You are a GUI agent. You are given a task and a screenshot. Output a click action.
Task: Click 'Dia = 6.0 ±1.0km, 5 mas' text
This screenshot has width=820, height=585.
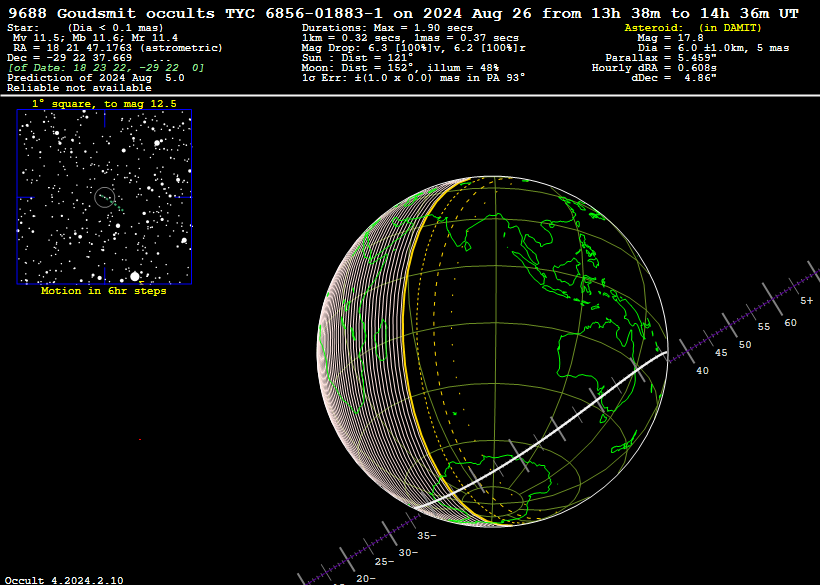[x=713, y=48]
